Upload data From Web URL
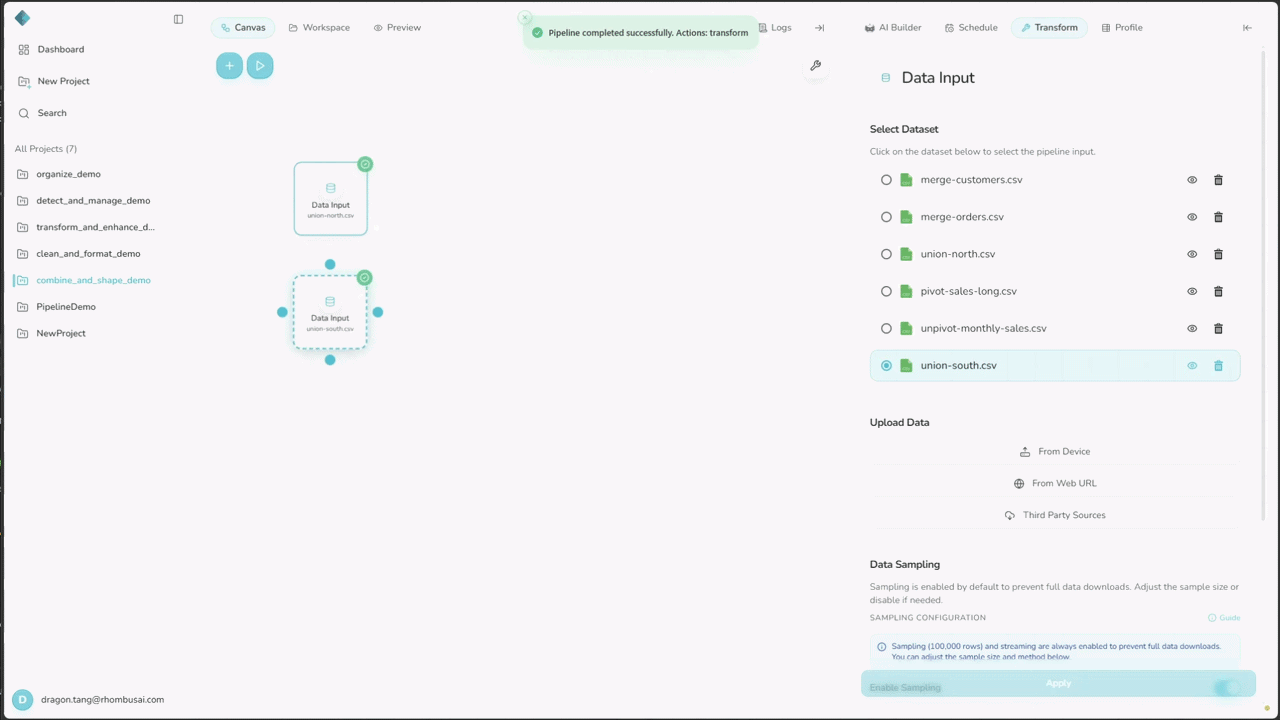The height and width of the screenshot is (720, 1280). point(1055,484)
